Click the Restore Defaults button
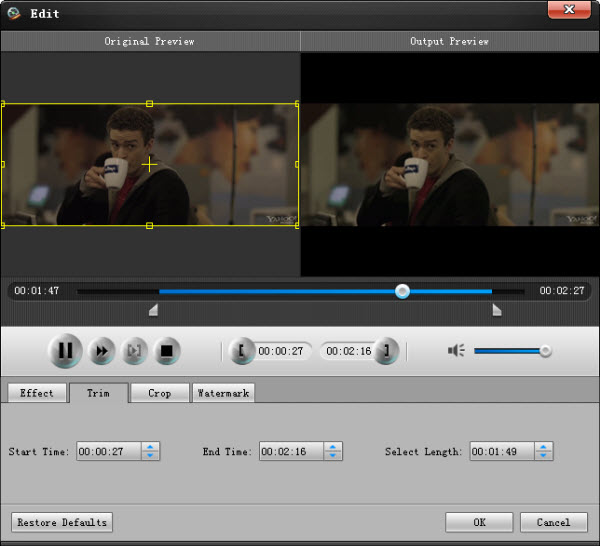This screenshot has width=600, height=546. pyautogui.click(x=62, y=522)
